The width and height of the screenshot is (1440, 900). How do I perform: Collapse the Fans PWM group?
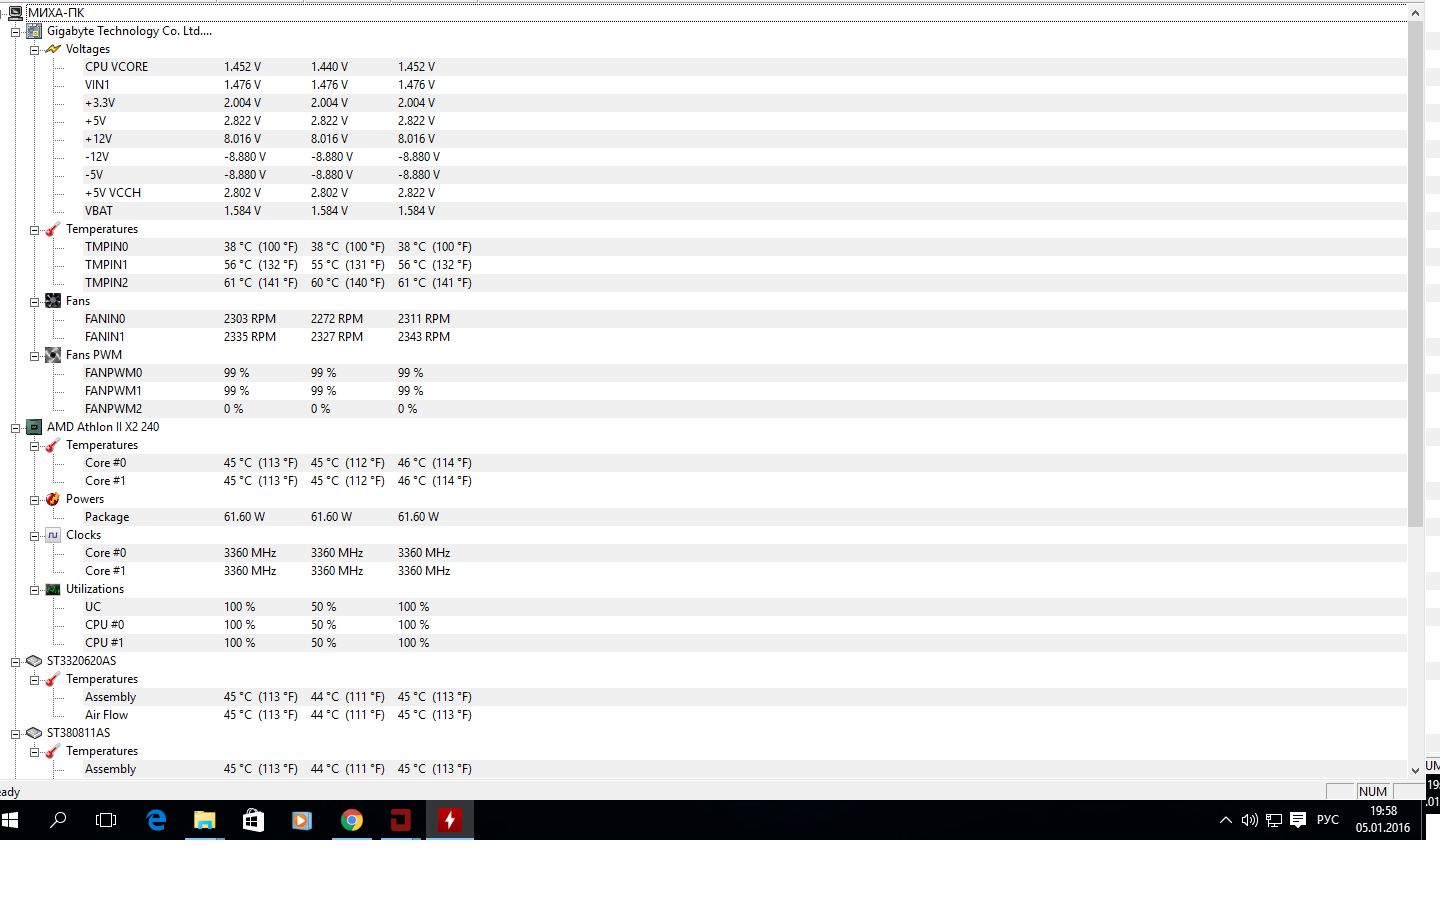[35, 356]
